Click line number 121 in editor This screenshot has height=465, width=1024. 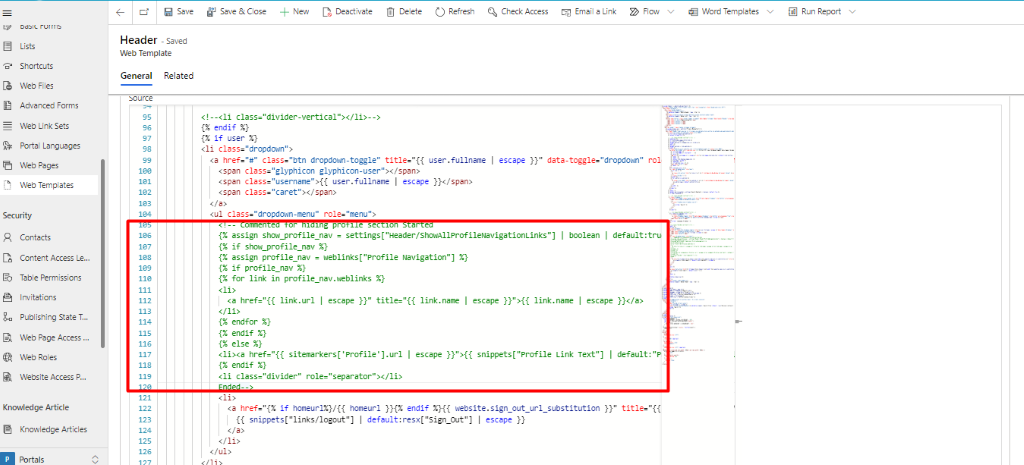click(x=145, y=397)
